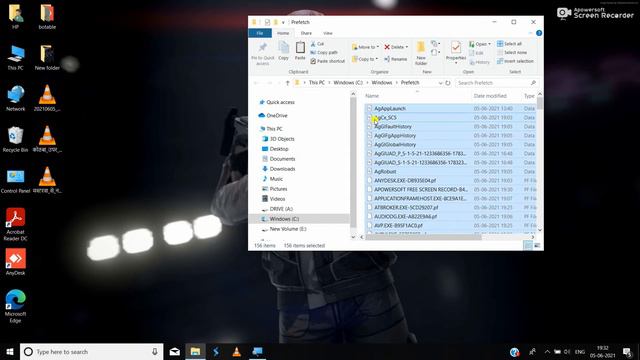Click Cut in the Clipboard group

tap(317, 44)
